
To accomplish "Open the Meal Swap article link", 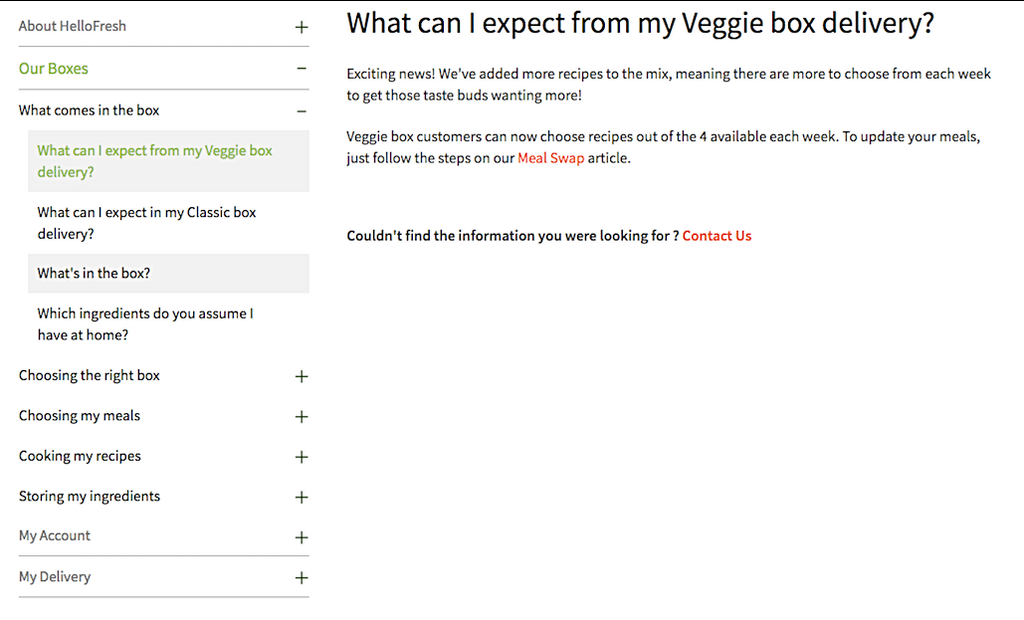I will (x=550, y=158).
